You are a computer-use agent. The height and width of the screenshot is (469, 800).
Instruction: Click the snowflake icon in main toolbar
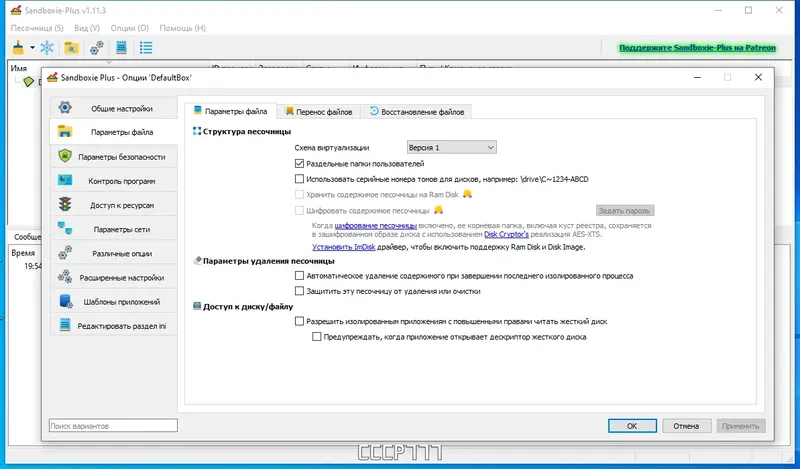47,47
